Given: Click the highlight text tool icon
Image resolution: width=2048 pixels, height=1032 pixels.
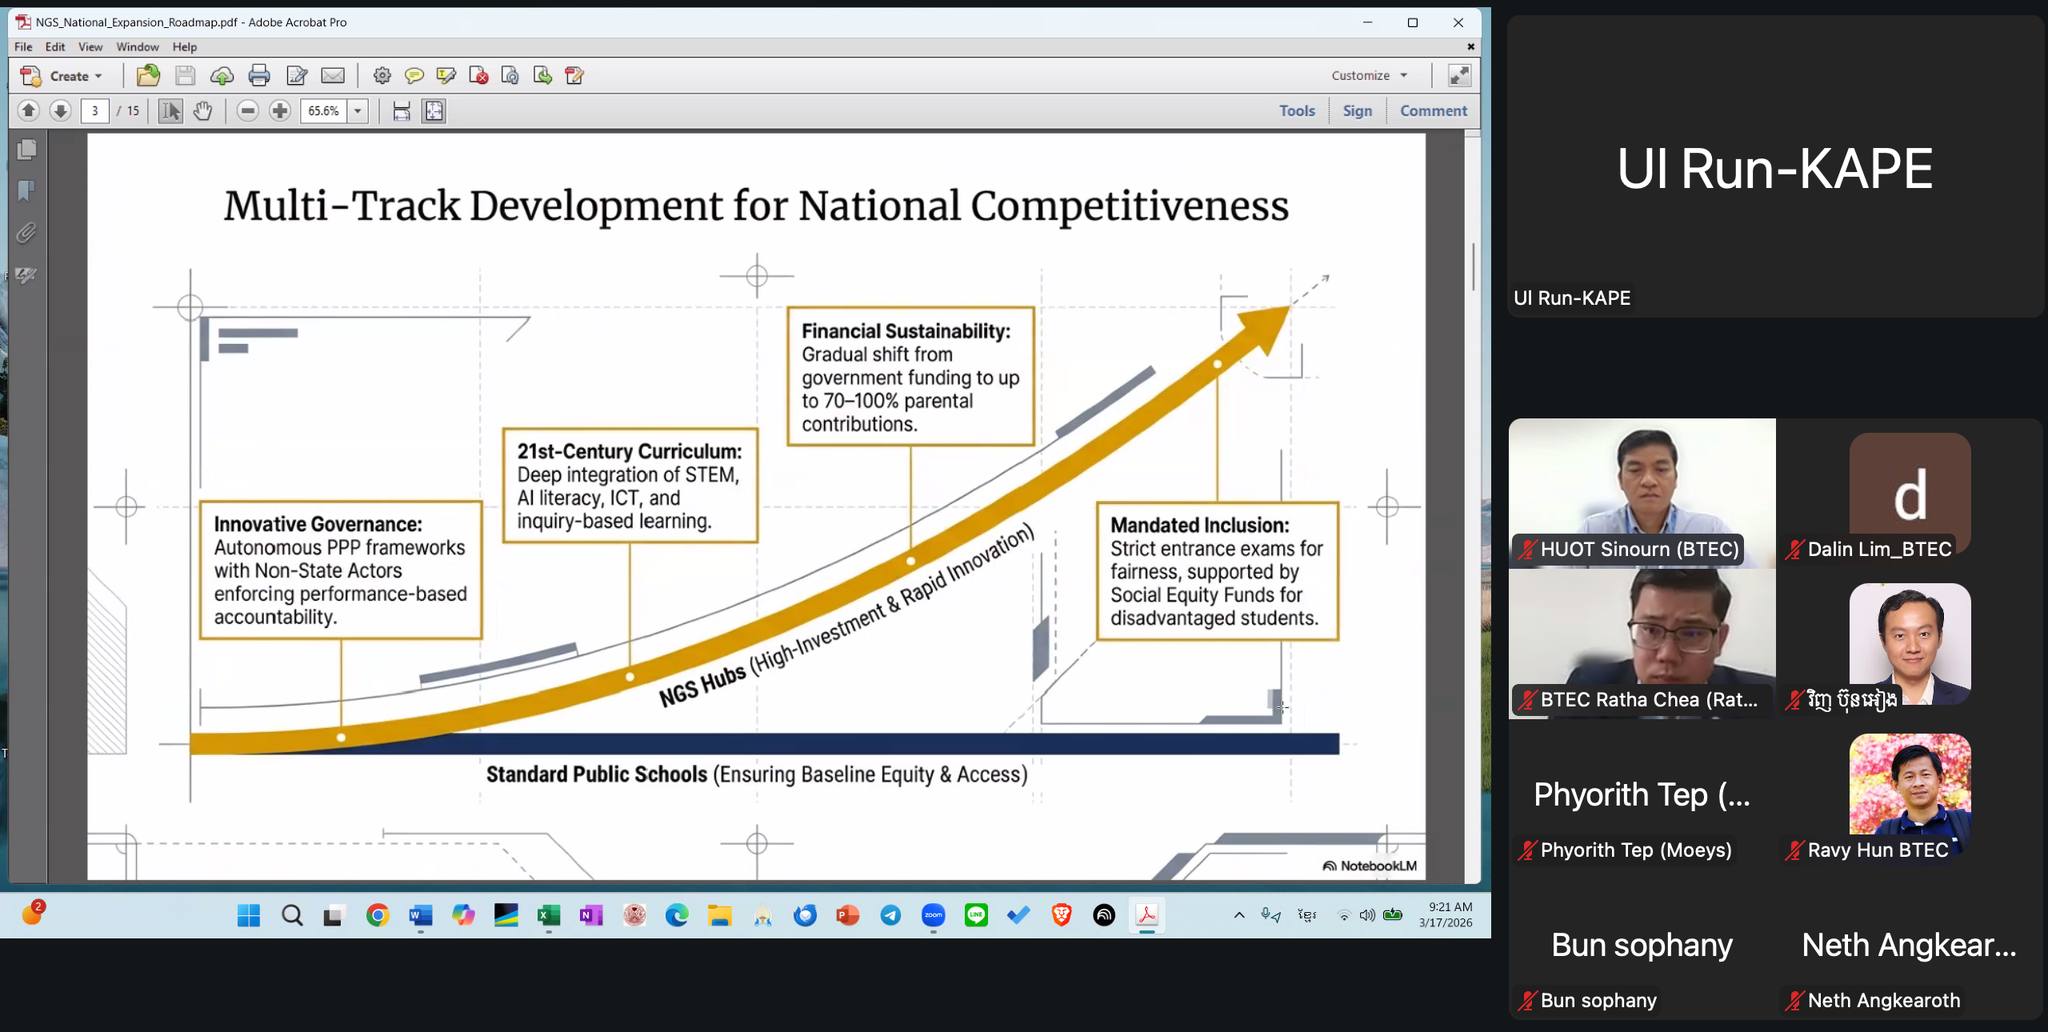Looking at the screenshot, I should point(446,76).
